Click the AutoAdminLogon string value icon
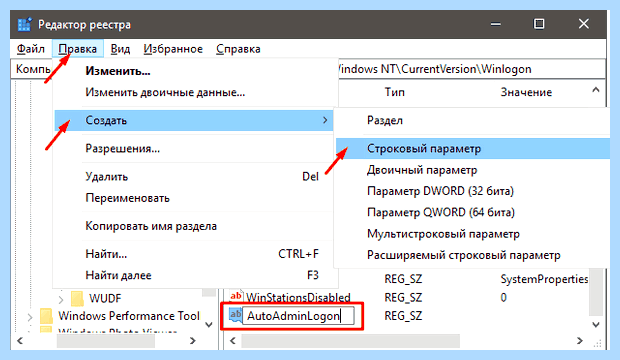Screen dimensions: 620x360 click(235, 315)
